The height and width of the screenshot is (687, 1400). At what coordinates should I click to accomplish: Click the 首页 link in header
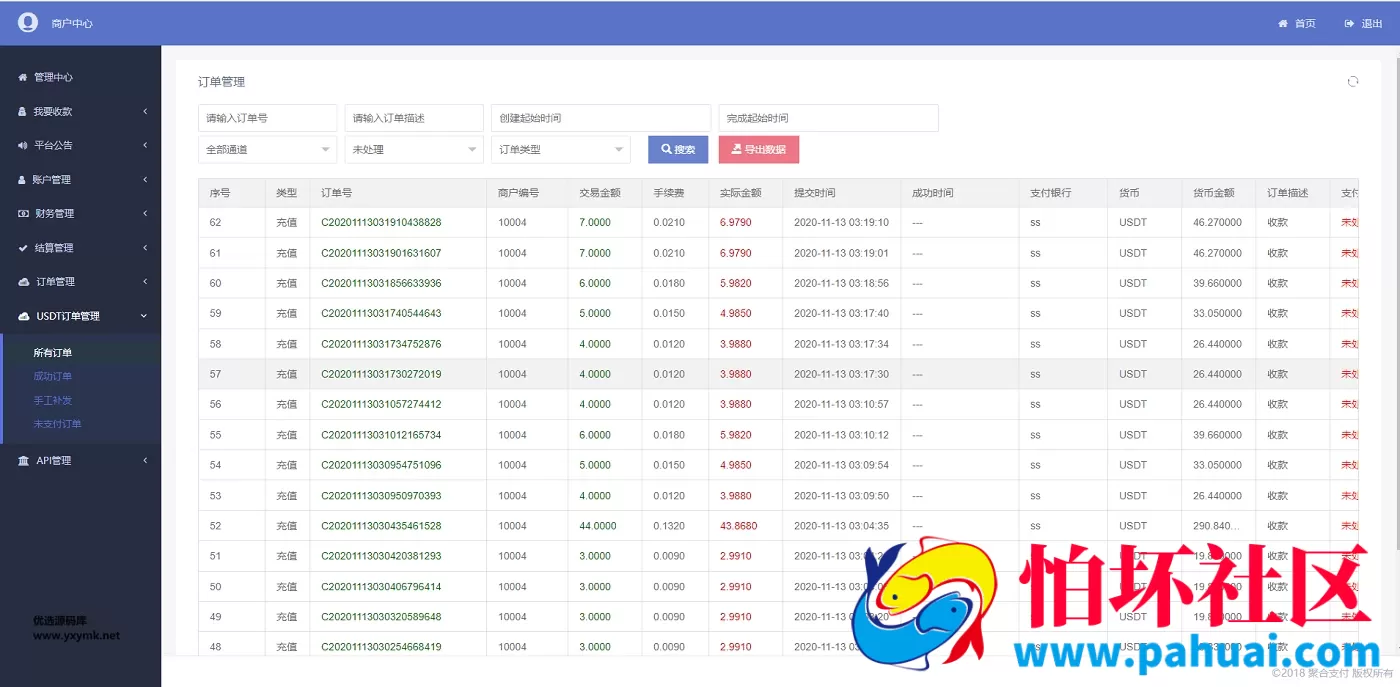pos(1297,23)
